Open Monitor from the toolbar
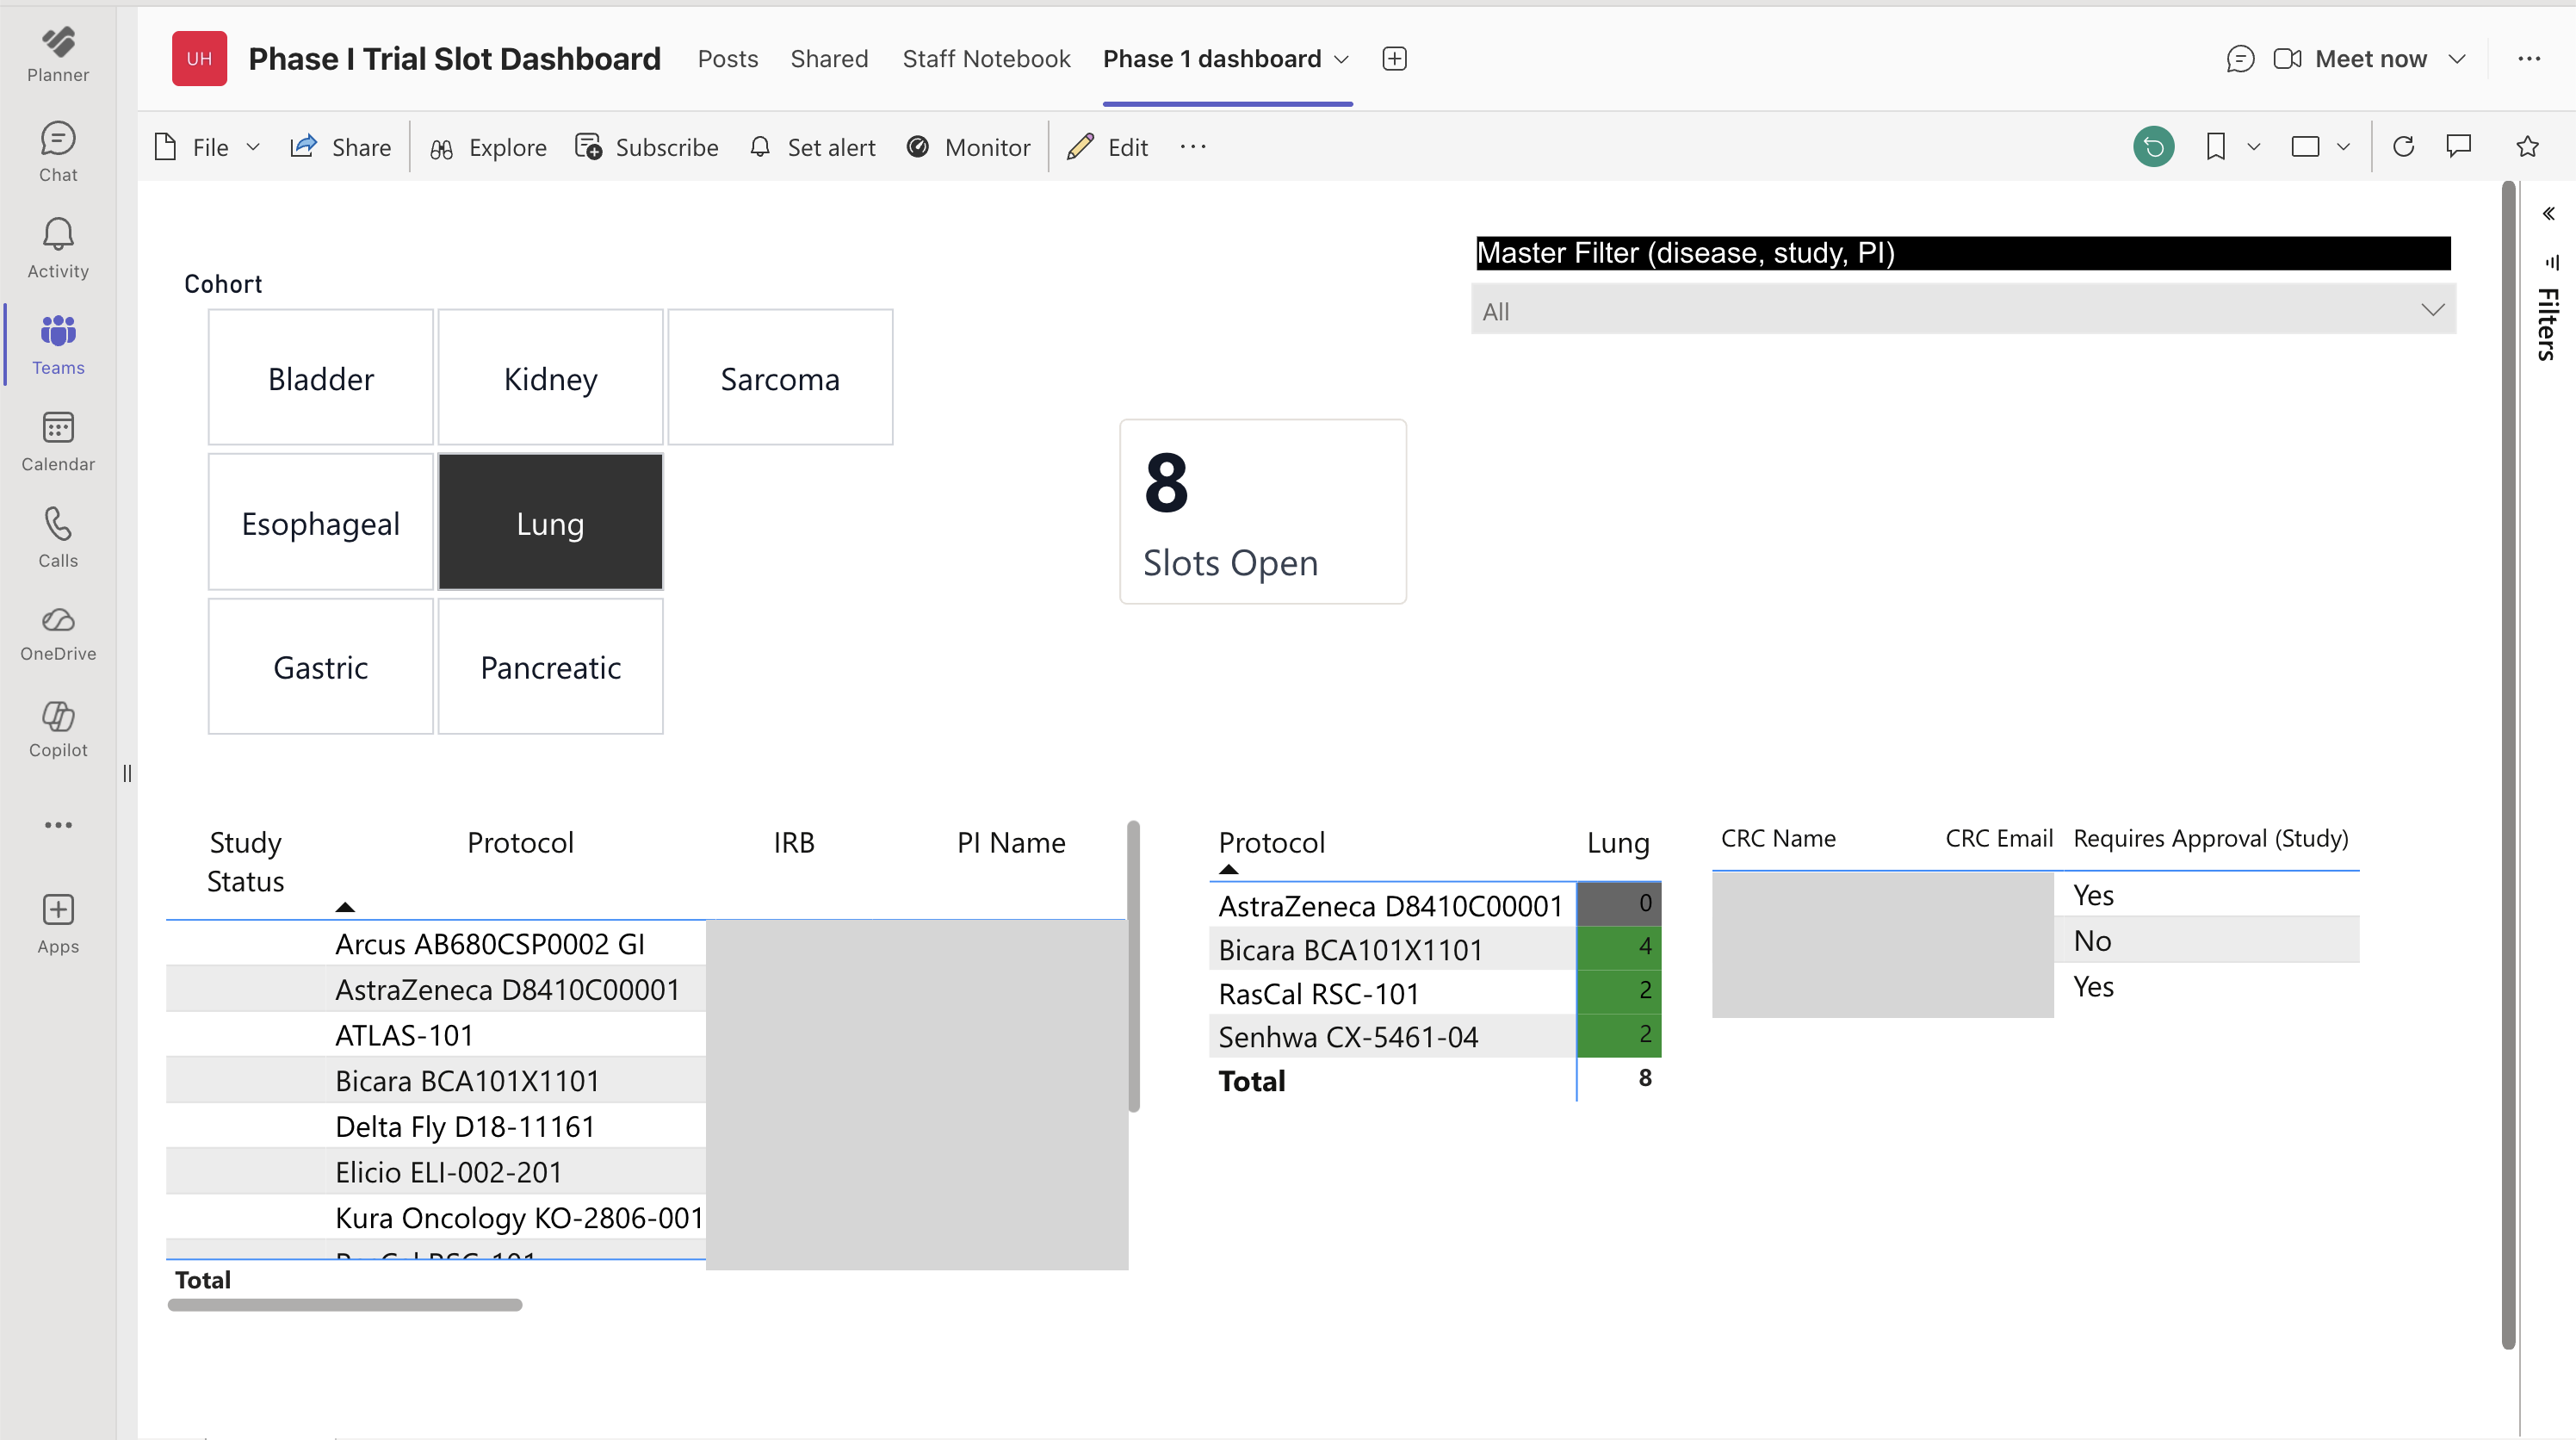The image size is (2576, 1440). click(968, 147)
